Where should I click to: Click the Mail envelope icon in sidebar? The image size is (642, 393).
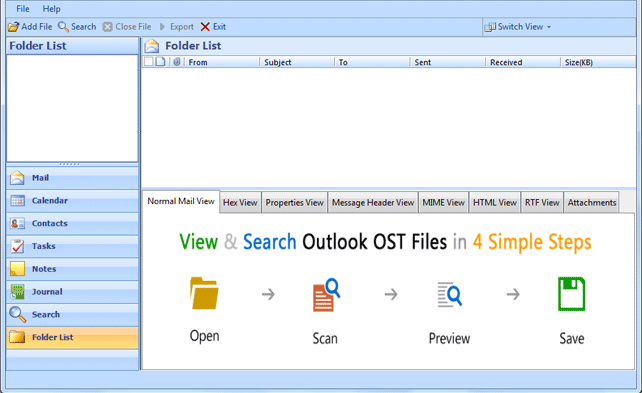tap(17, 178)
